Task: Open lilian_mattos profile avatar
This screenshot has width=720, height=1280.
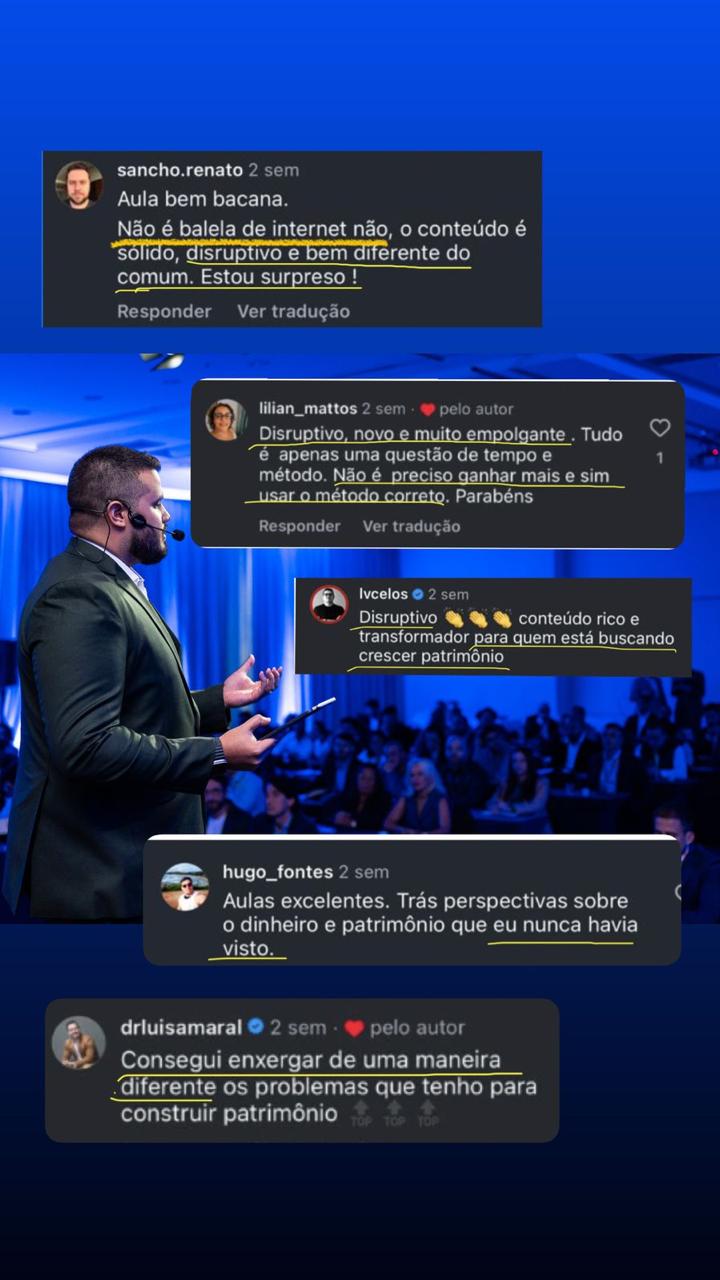Action: tap(226, 420)
